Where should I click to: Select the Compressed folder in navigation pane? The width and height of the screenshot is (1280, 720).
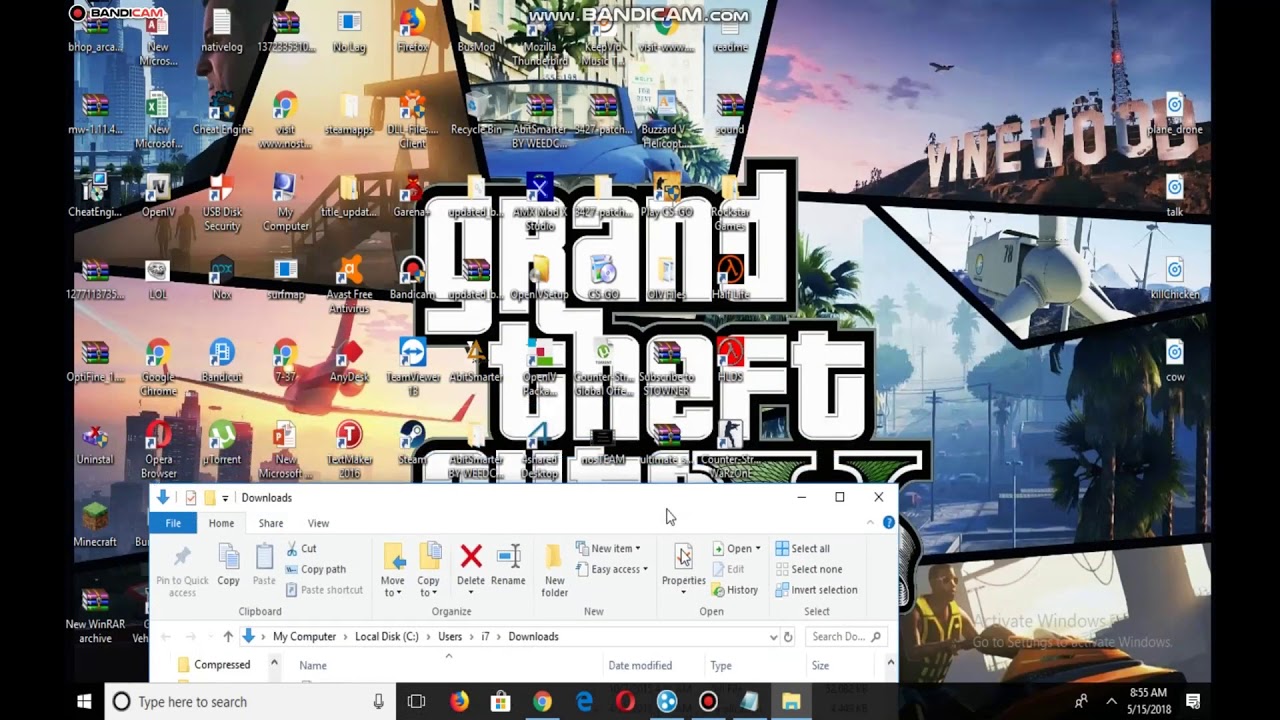pos(212,665)
